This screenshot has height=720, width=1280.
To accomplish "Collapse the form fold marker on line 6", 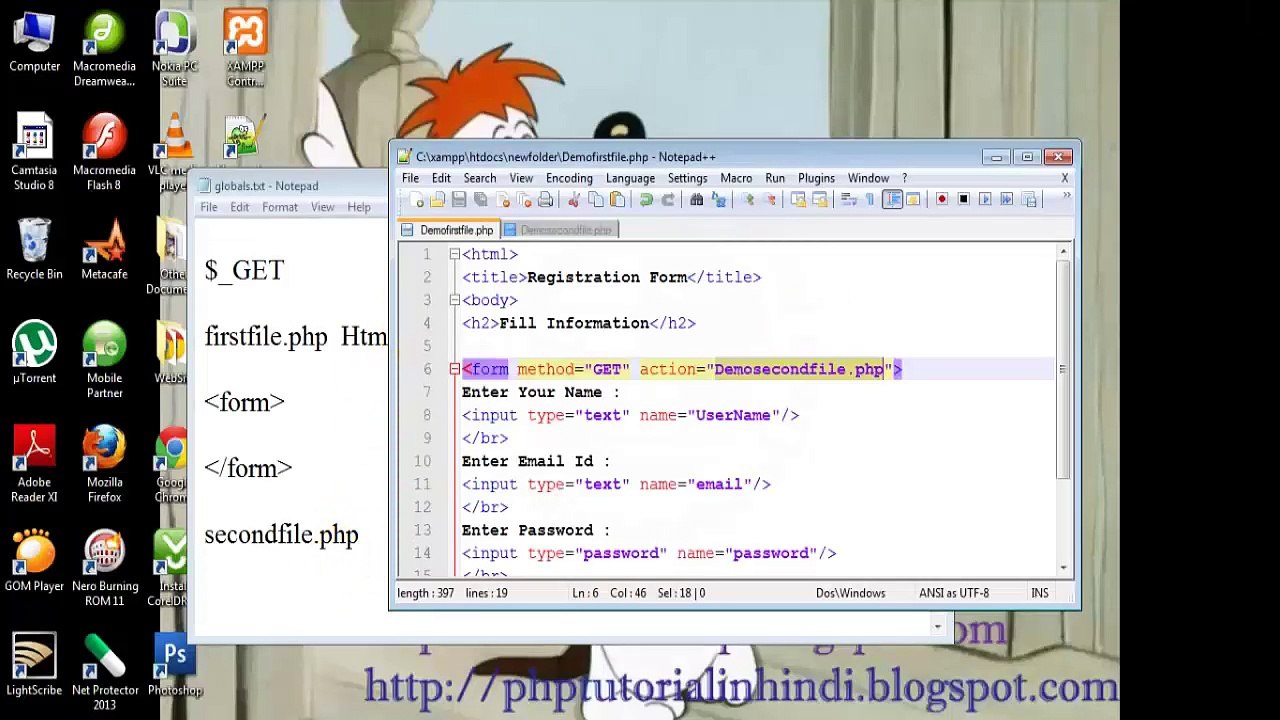I will coord(454,369).
